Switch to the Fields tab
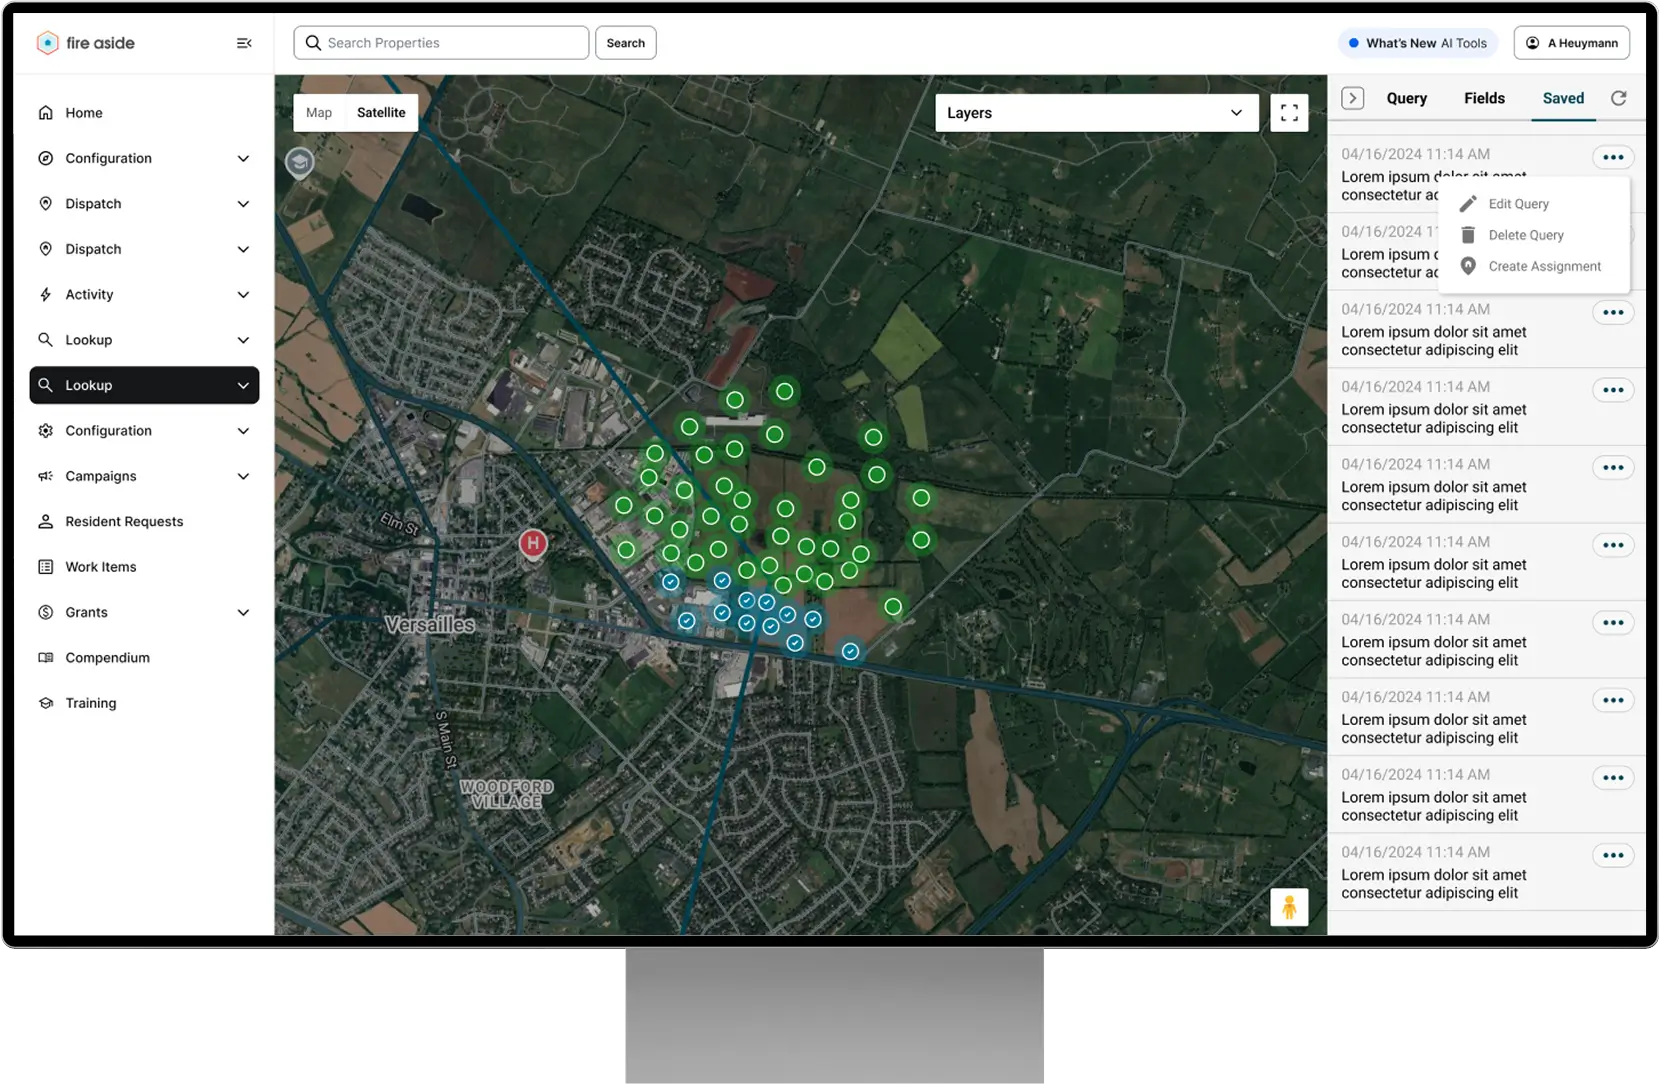 click(1484, 98)
